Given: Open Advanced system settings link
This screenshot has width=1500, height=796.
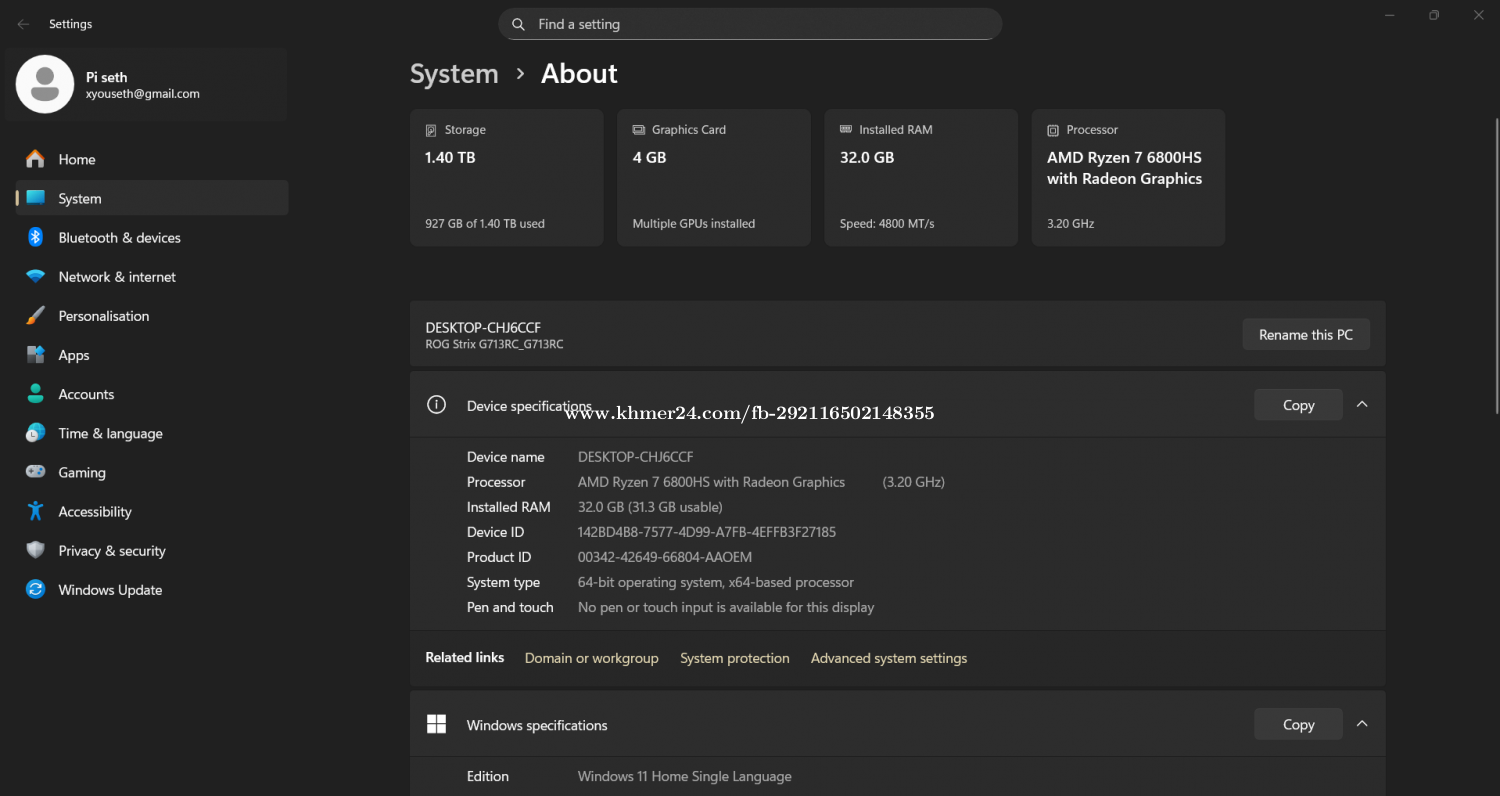Looking at the screenshot, I should click(x=888, y=658).
